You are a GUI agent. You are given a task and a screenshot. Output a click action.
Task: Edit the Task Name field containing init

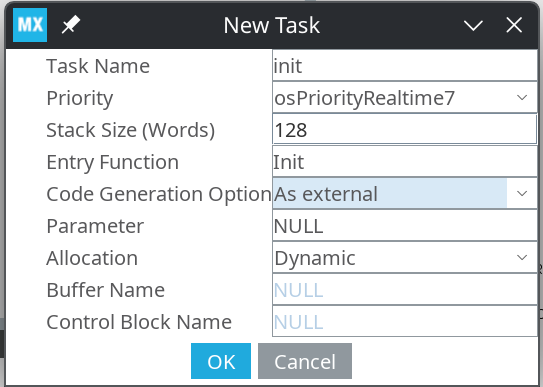(405, 65)
